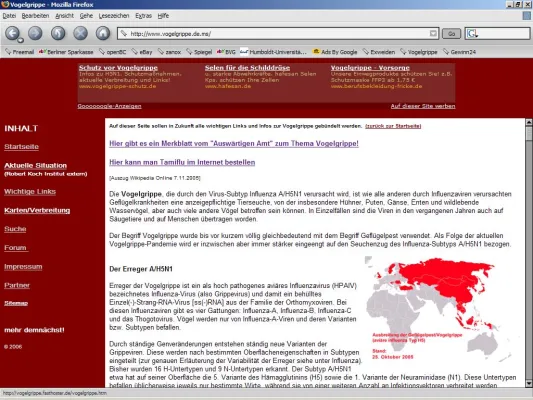Open the Bearbeiten menu

click(35, 16)
